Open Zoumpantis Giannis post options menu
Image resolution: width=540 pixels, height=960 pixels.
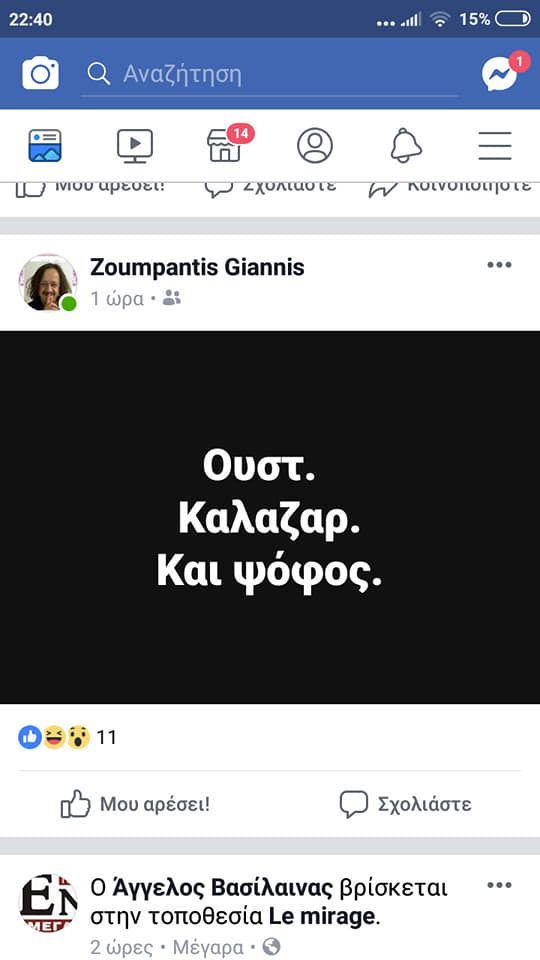coord(499,265)
